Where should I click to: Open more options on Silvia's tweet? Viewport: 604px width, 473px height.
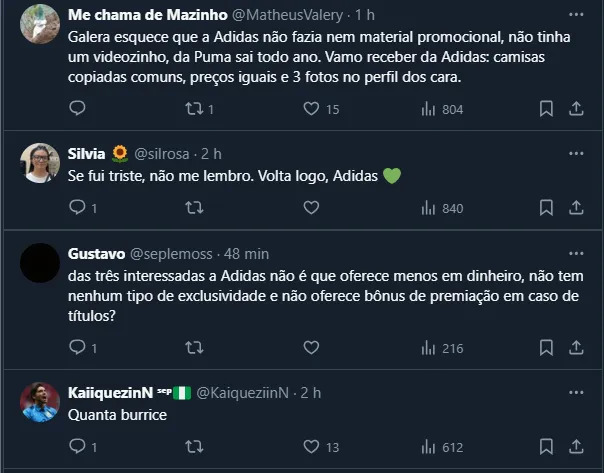pyautogui.click(x=576, y=153)
